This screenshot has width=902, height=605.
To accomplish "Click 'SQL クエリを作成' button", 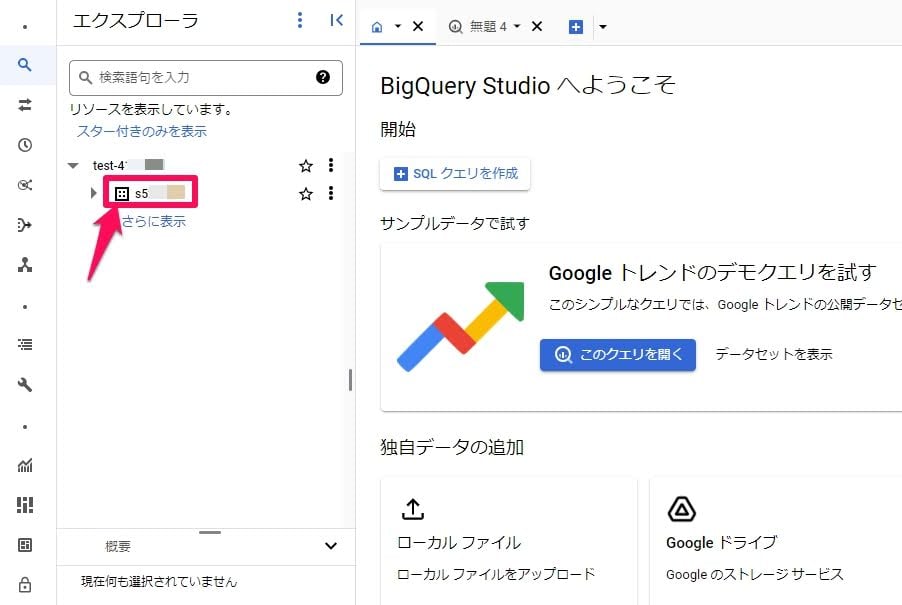I will pyautogui.click(x=455, y=174).
